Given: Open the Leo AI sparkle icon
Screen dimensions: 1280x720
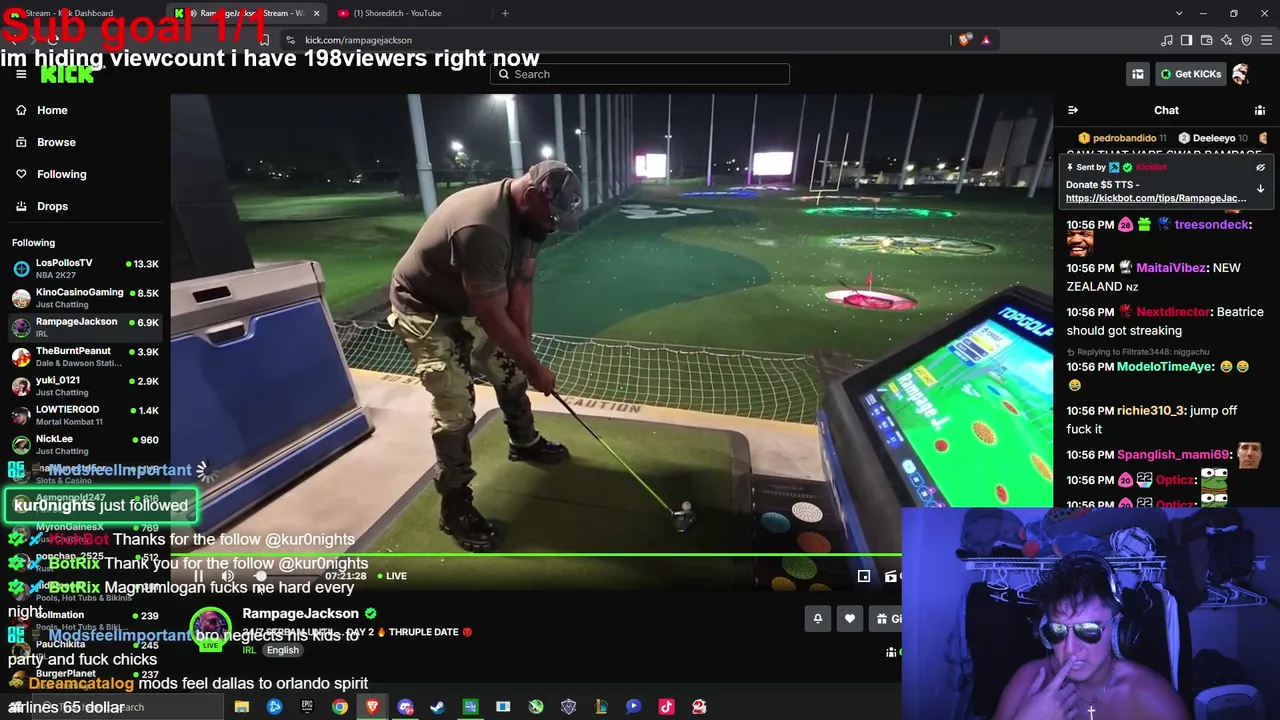Looking at the screenshot, I should pyautogui.click(x=1227, y=40).
